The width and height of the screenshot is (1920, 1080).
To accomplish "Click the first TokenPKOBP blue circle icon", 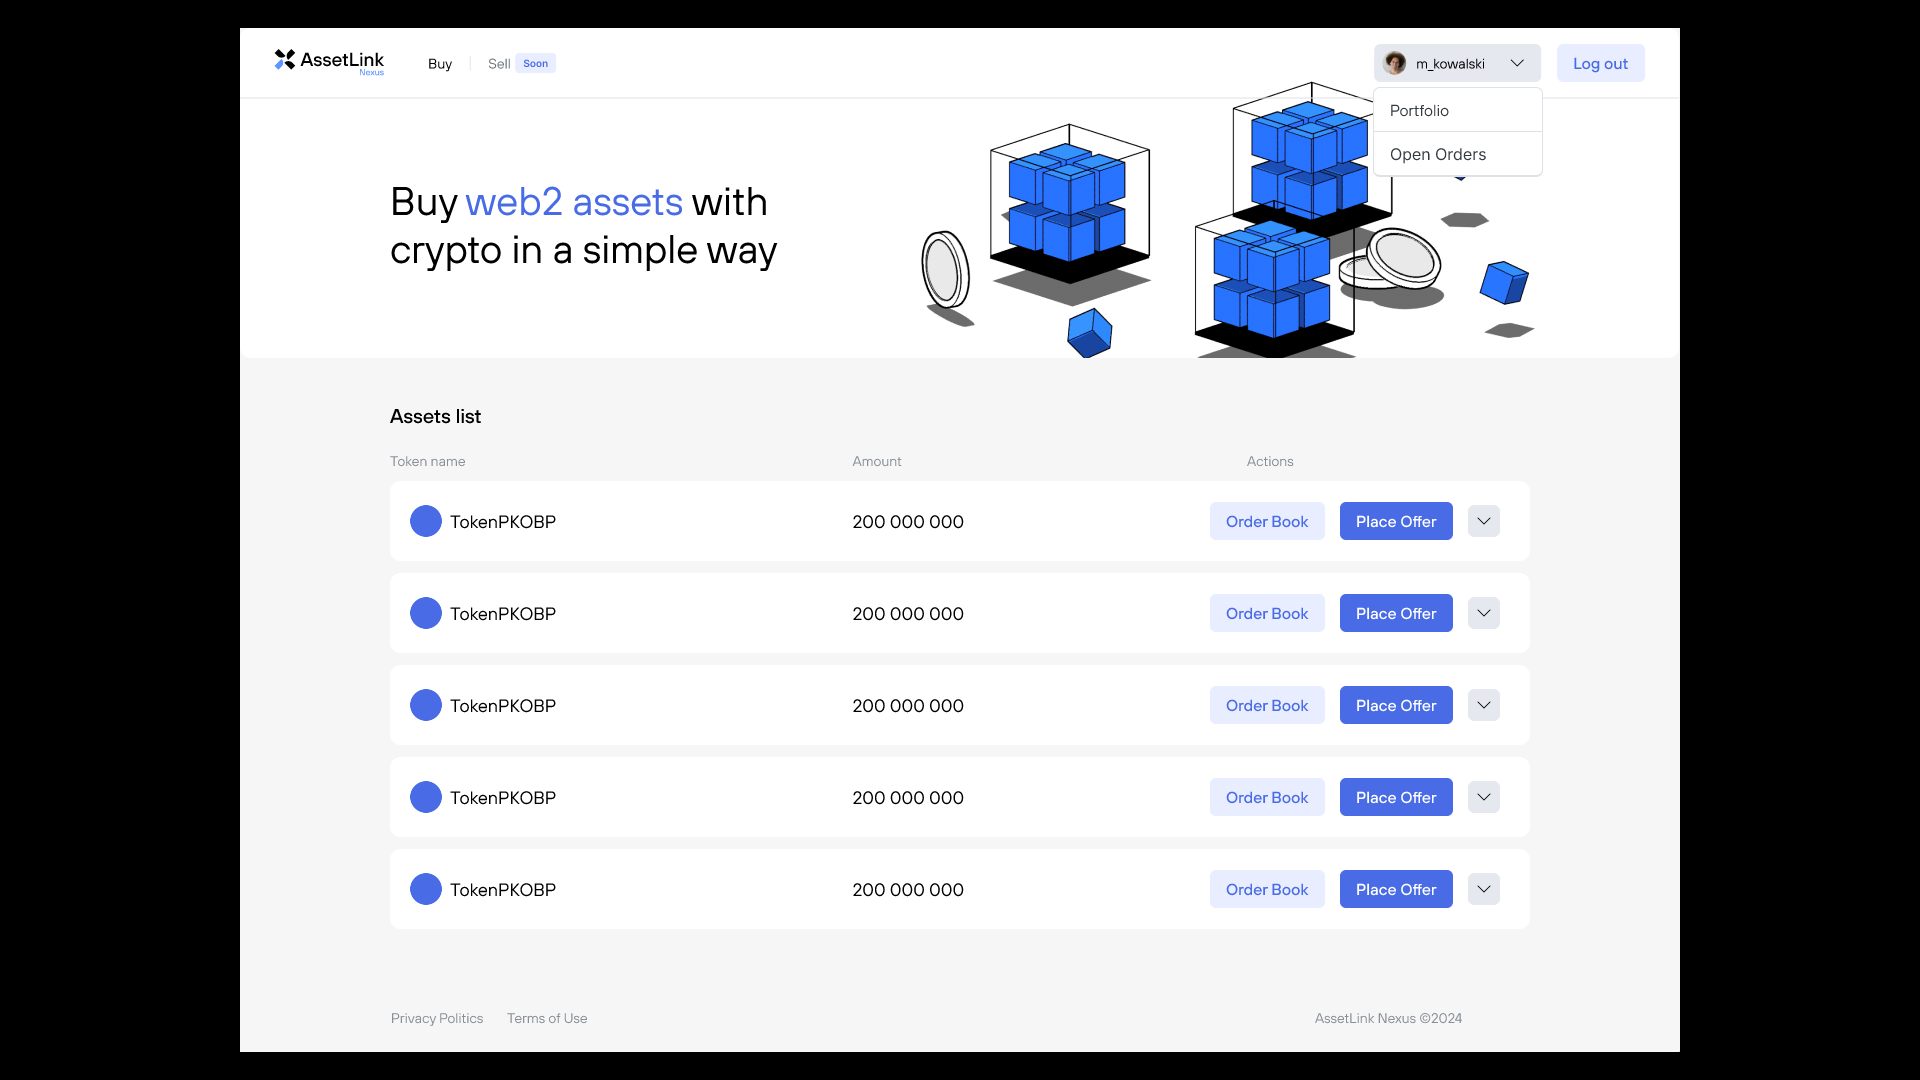I will tap(426, 521).
